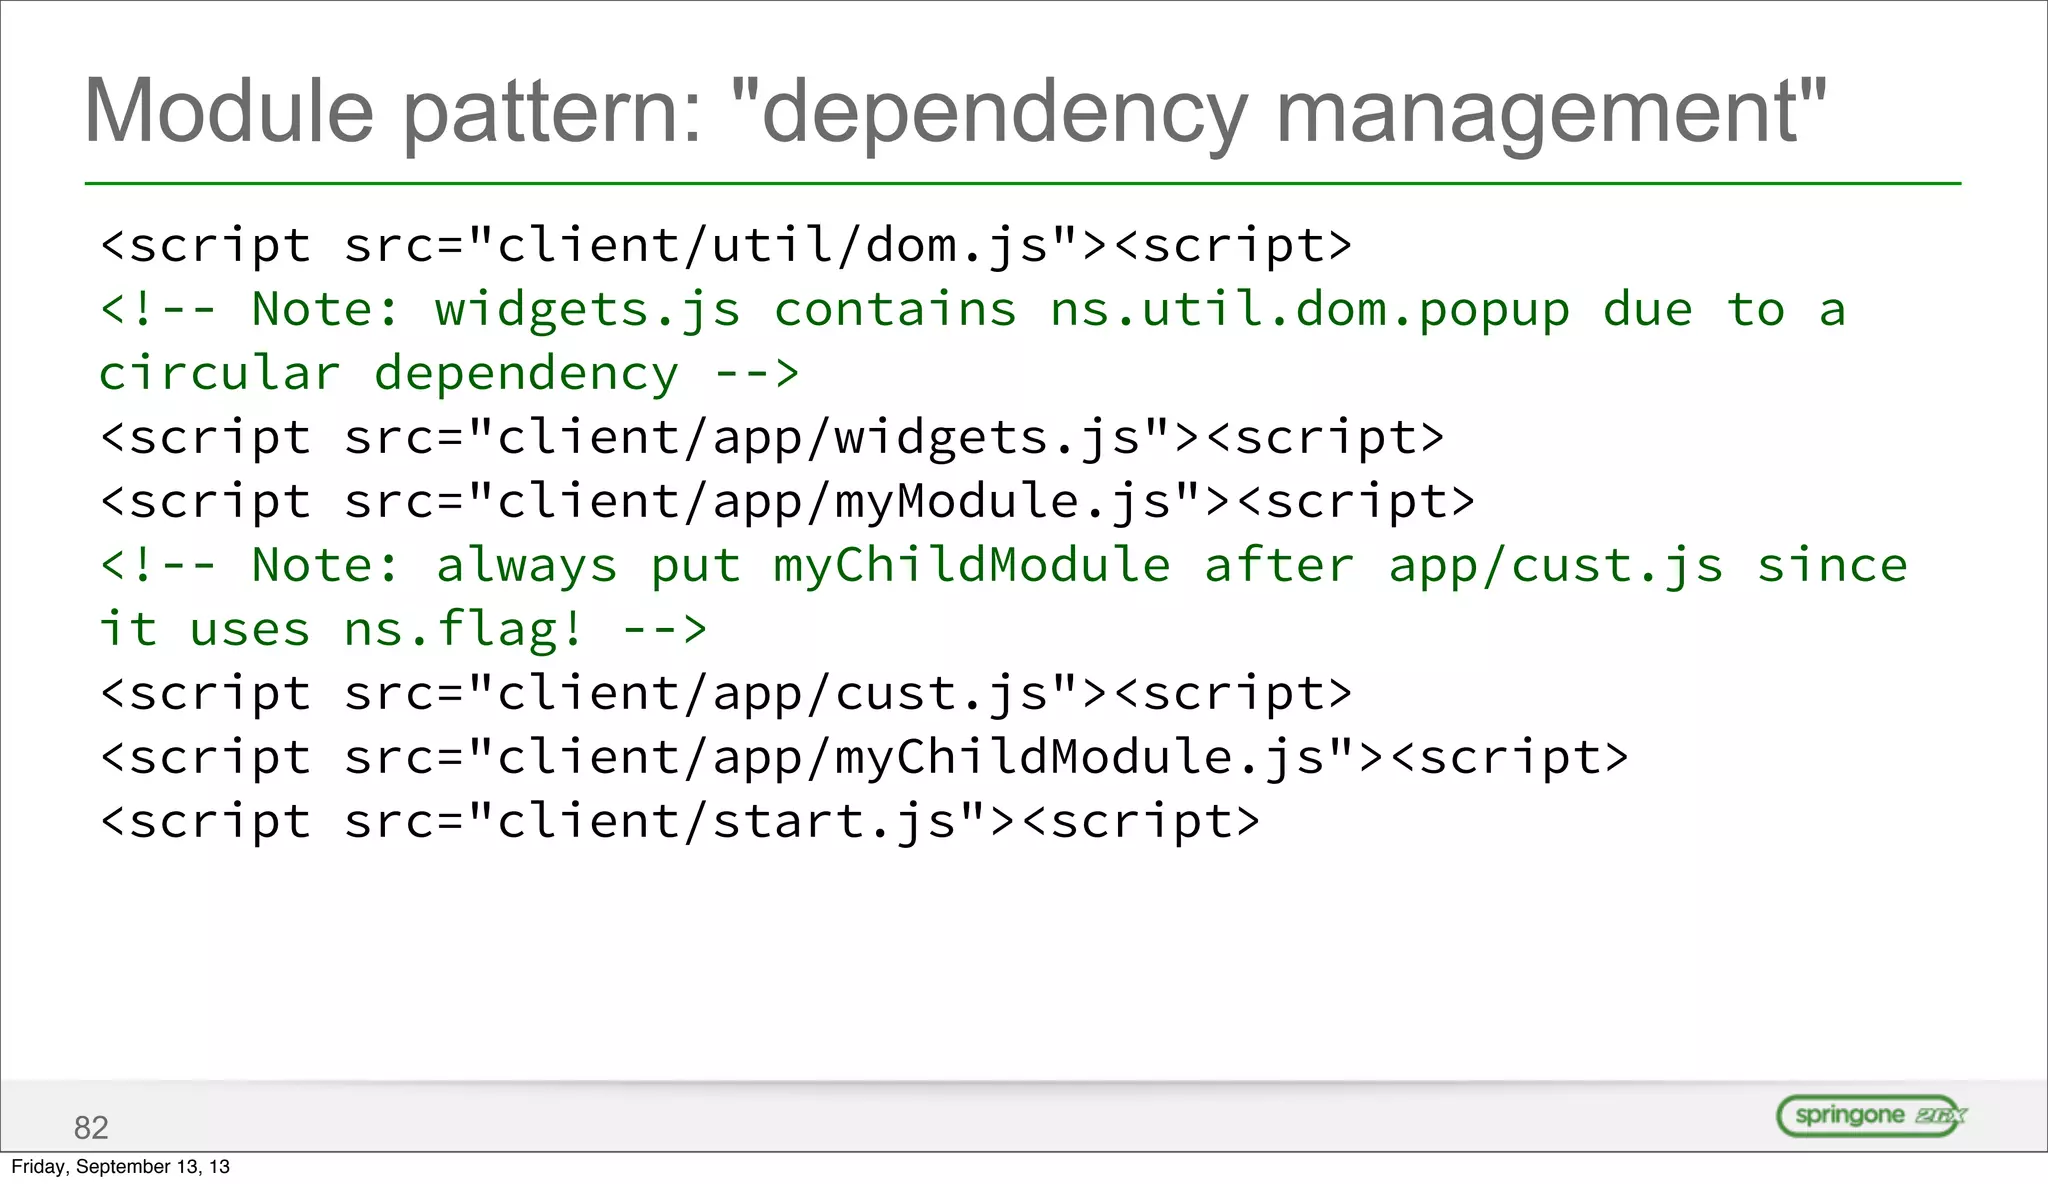Screen dimensions: 2048x1184
Task: Click the 'it uses ns.flag! -->' comment line
Action: point(403,630)
